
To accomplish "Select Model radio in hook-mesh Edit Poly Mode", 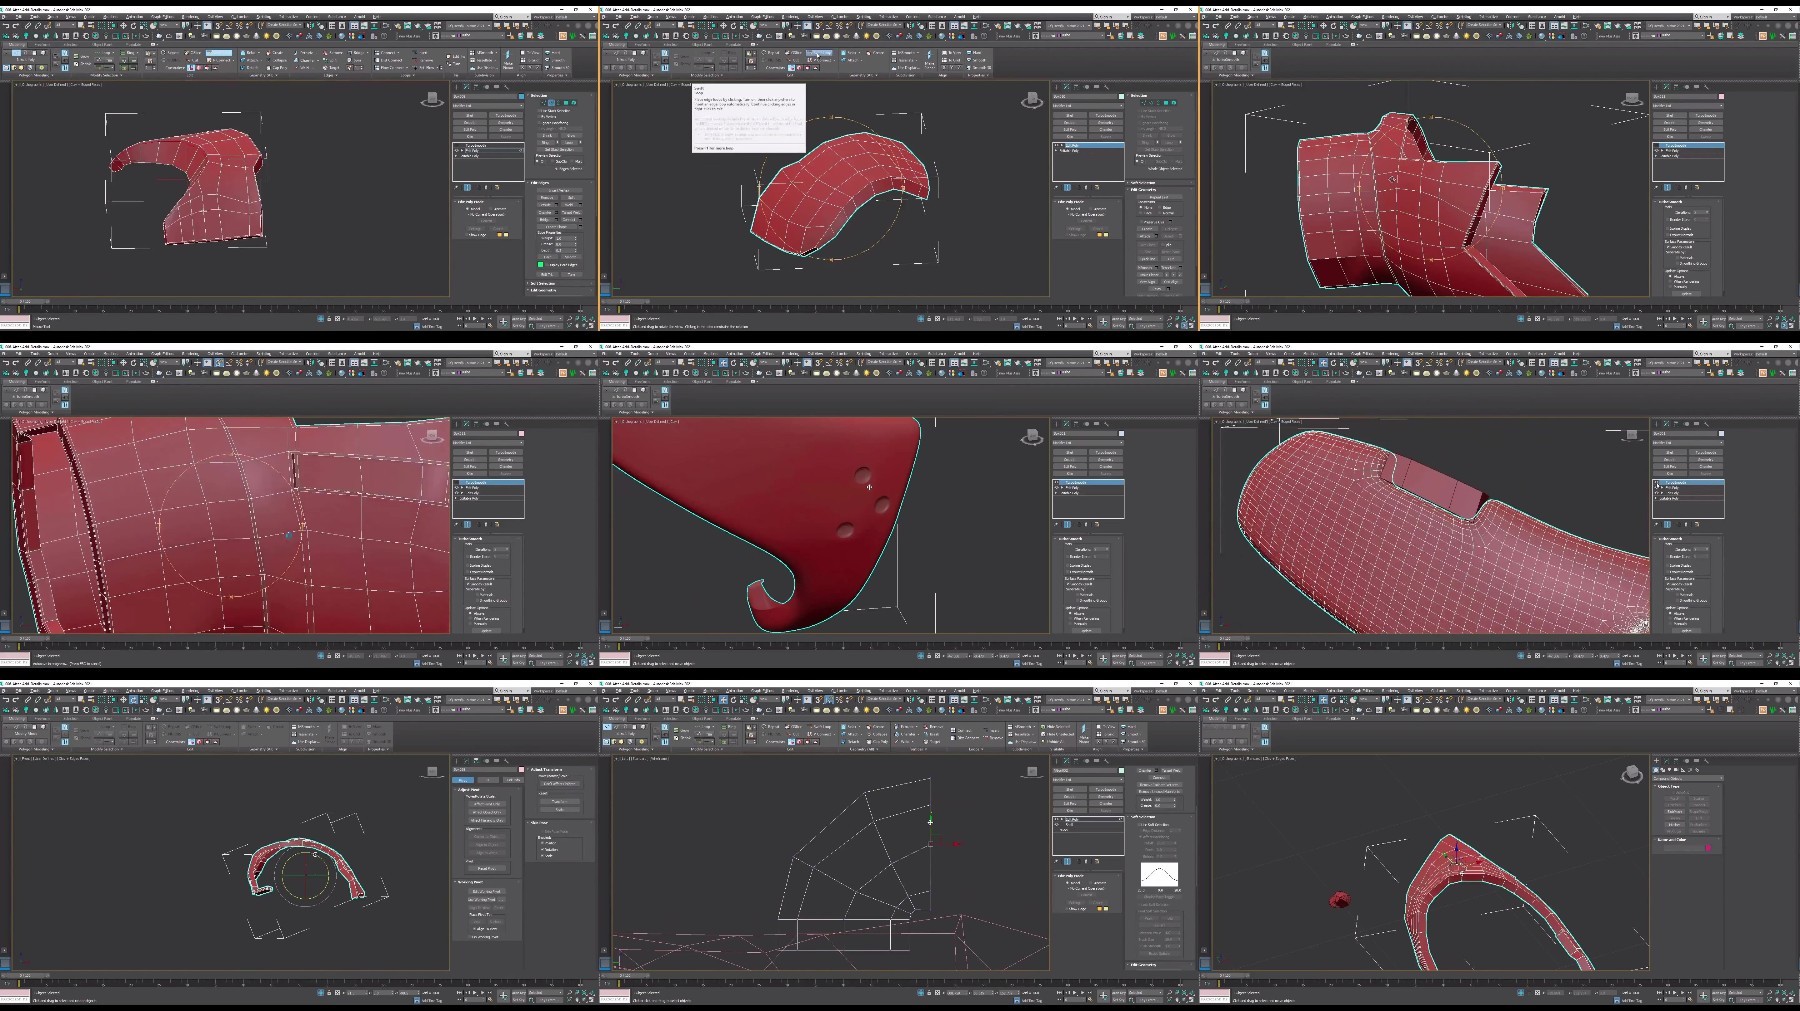I will pos(467,209).
